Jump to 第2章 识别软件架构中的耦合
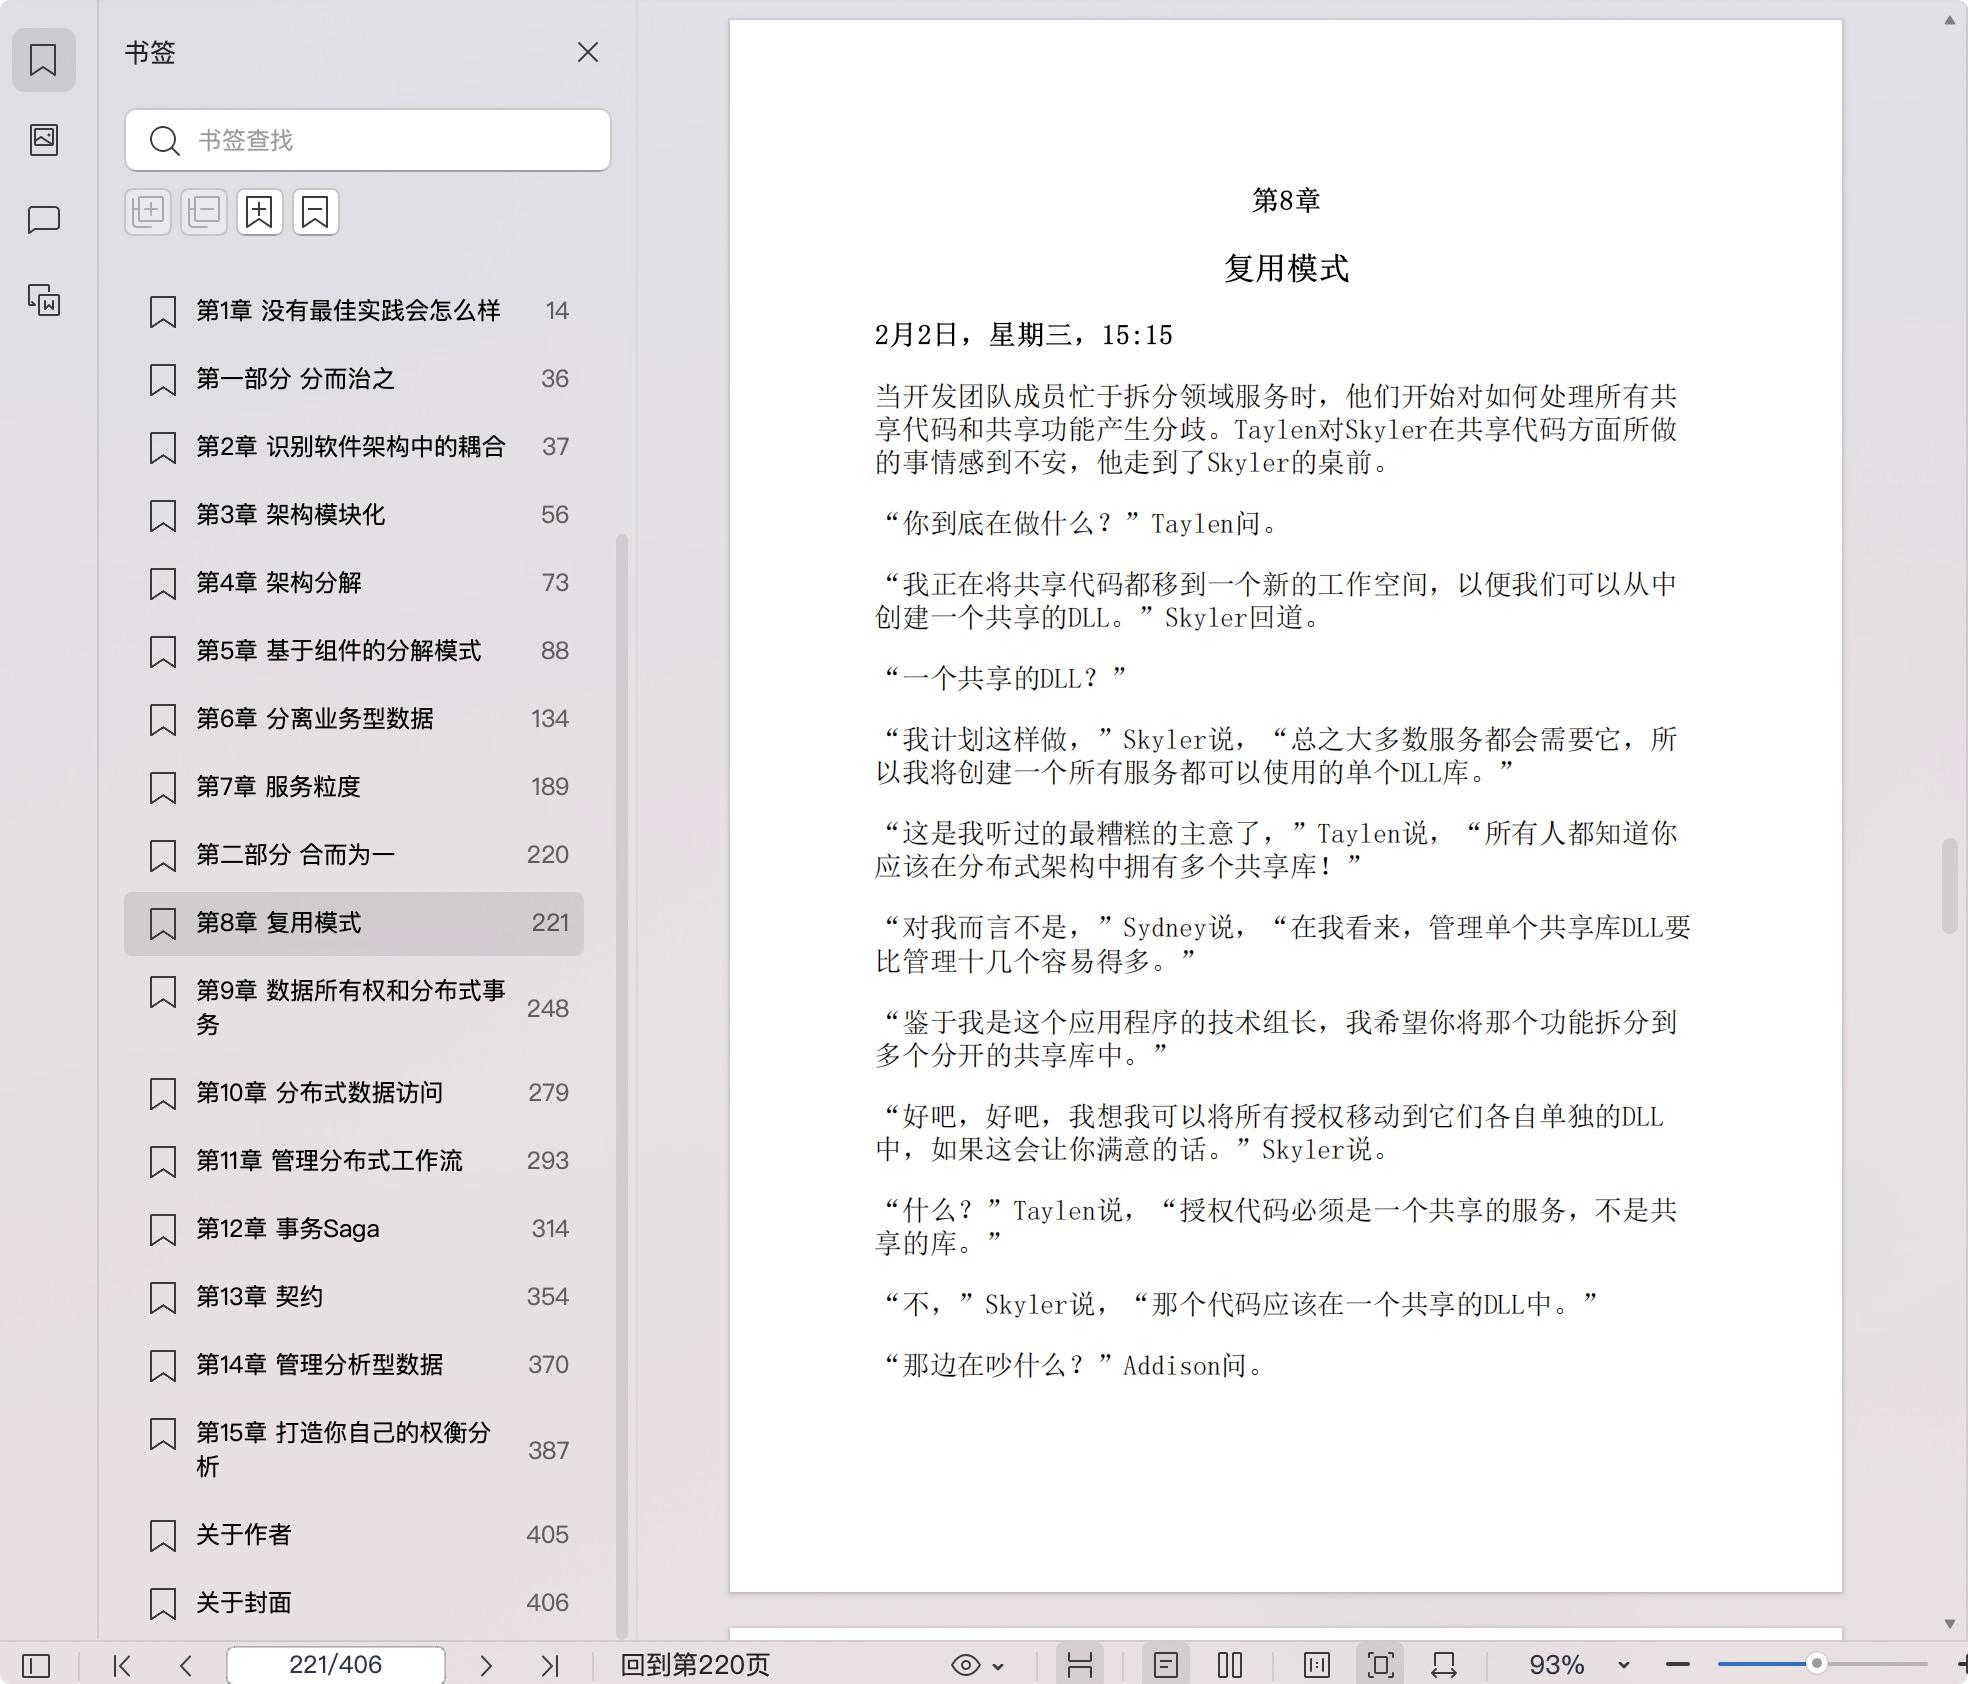The image size is (1968, 1684). pos(354,447)
